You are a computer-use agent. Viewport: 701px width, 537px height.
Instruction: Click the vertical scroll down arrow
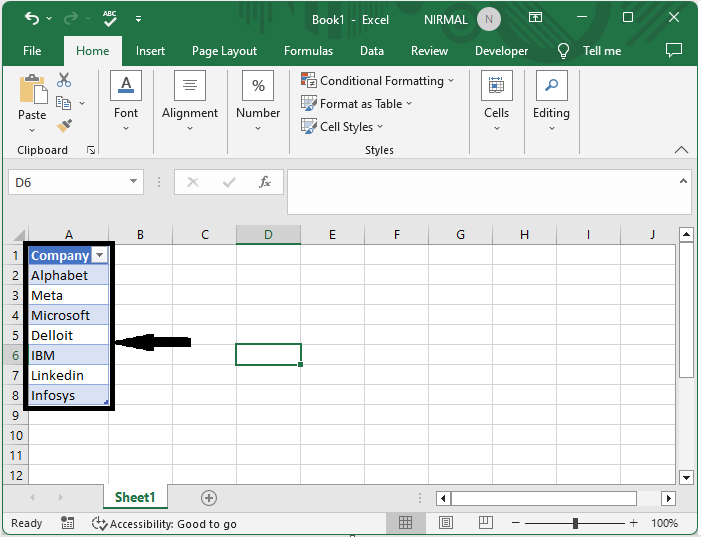(x=686, y=477)
